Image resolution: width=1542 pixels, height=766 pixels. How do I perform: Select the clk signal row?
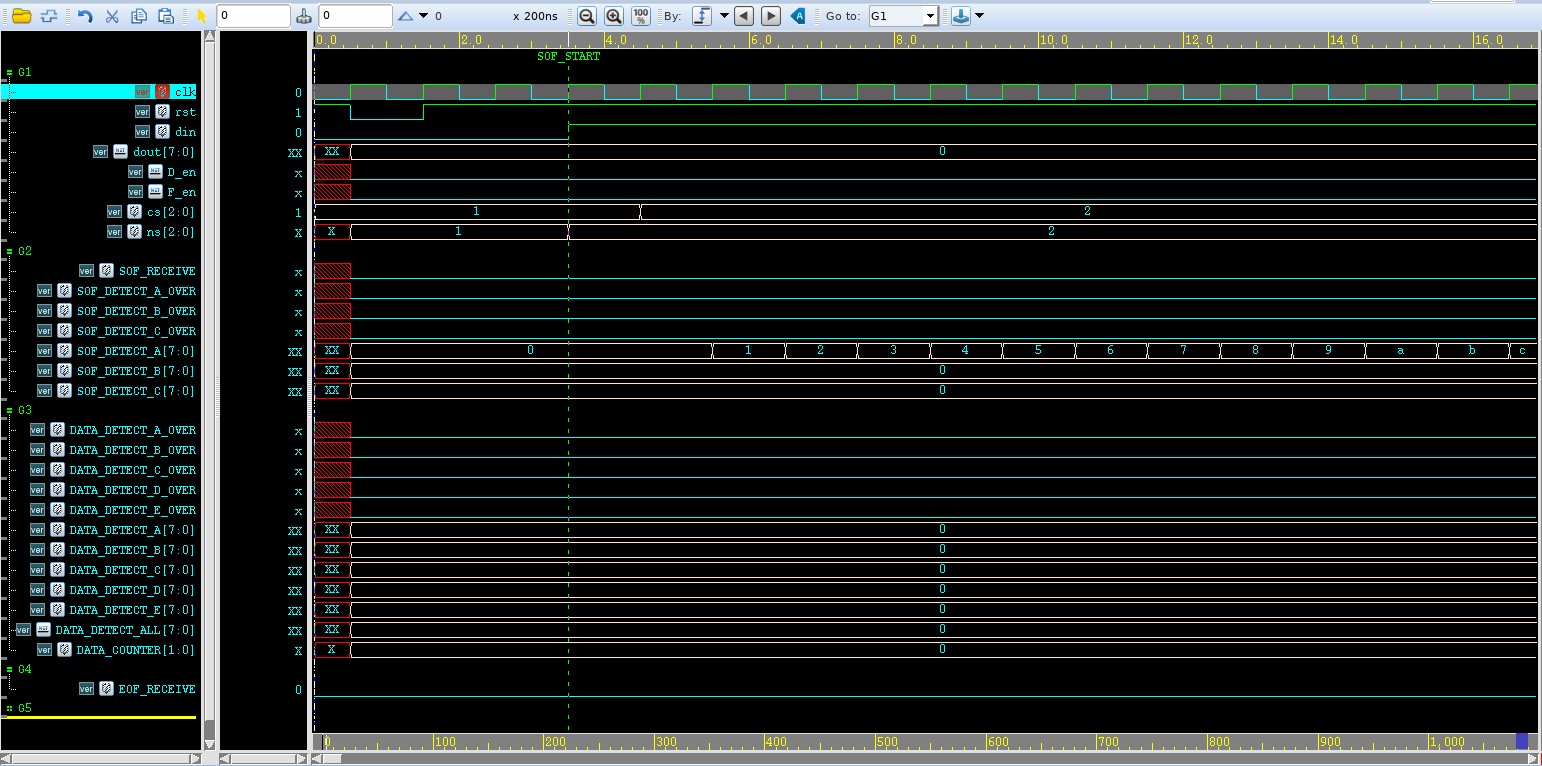click(100, 92)
